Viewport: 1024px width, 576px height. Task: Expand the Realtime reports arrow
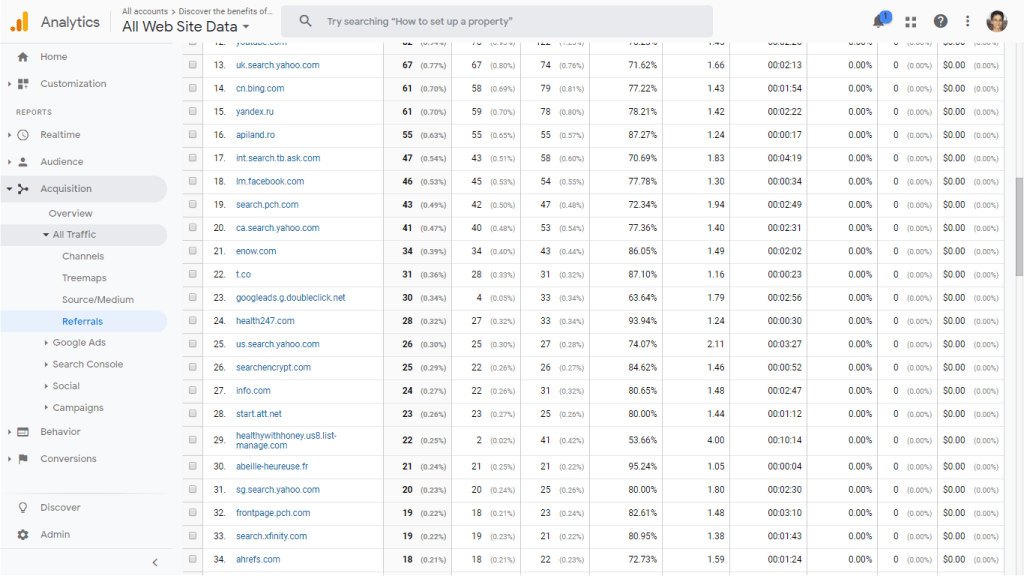[9, 135]
